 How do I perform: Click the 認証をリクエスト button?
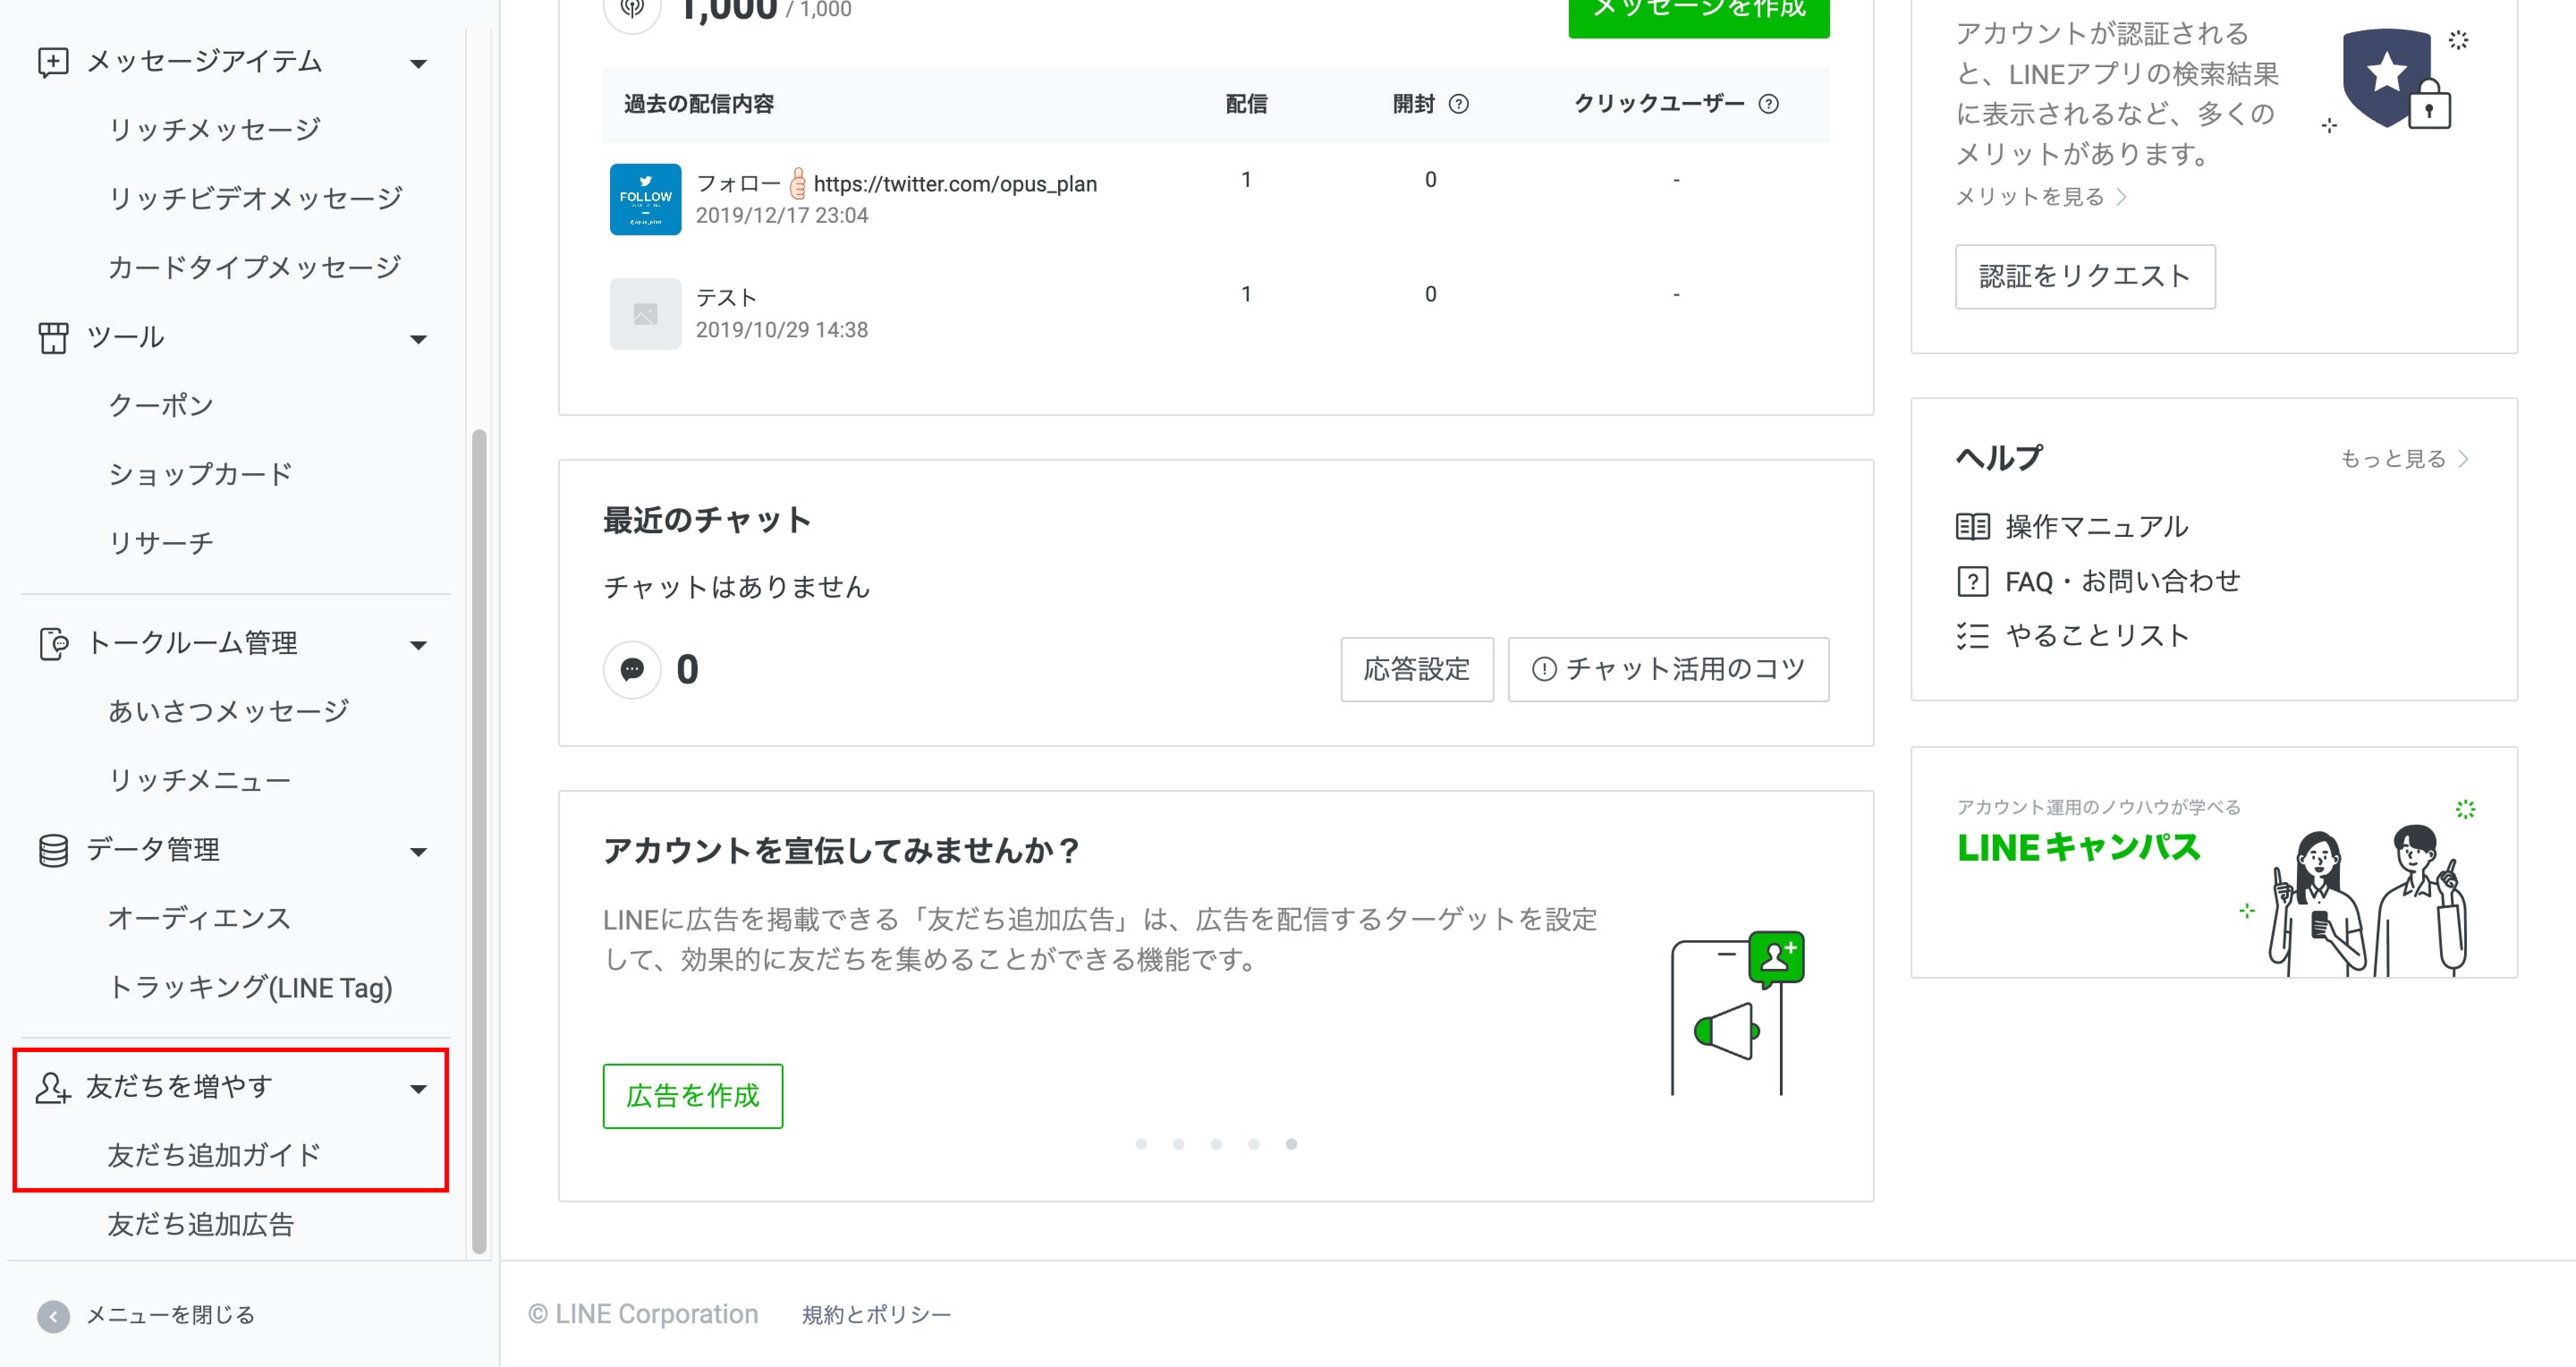pyautogui.click(x=2085, y=276)
